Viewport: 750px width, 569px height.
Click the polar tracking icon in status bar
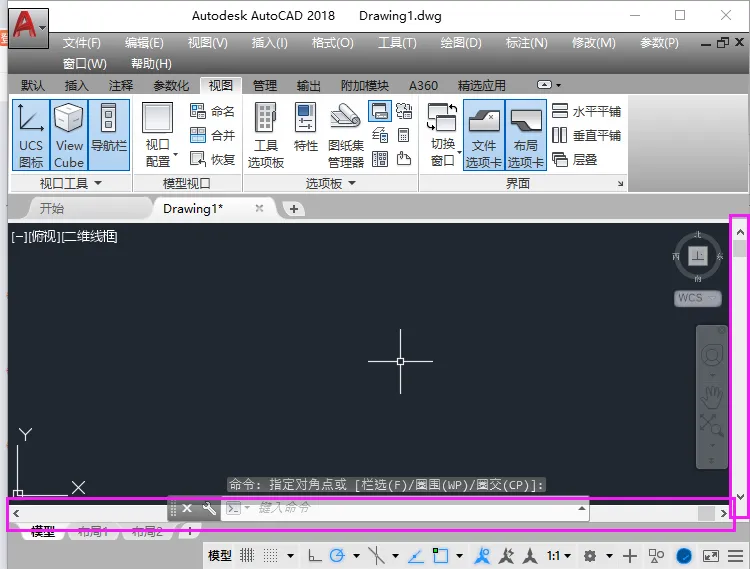(337, 556)
